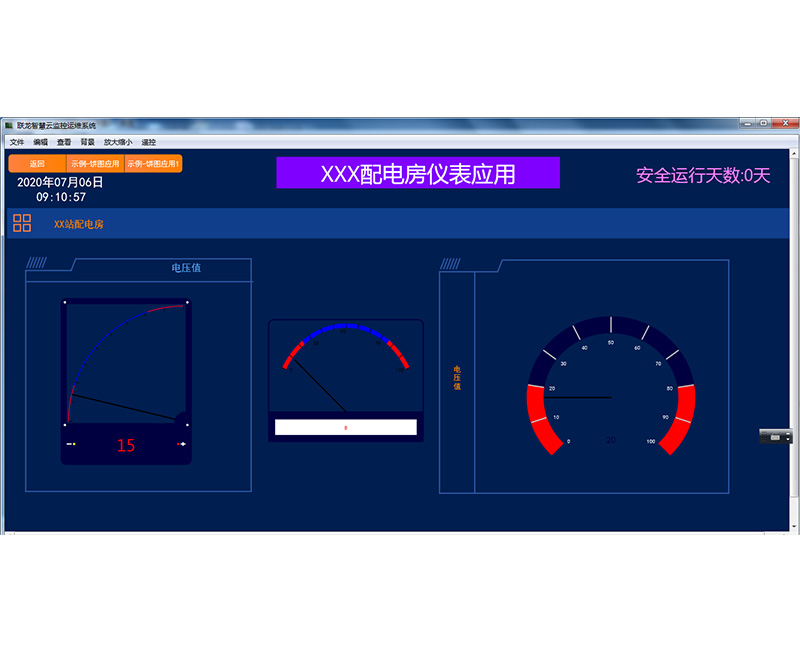Open the 编辑 menu
Viewport: 800px width, 650px height.
(40, 142)
